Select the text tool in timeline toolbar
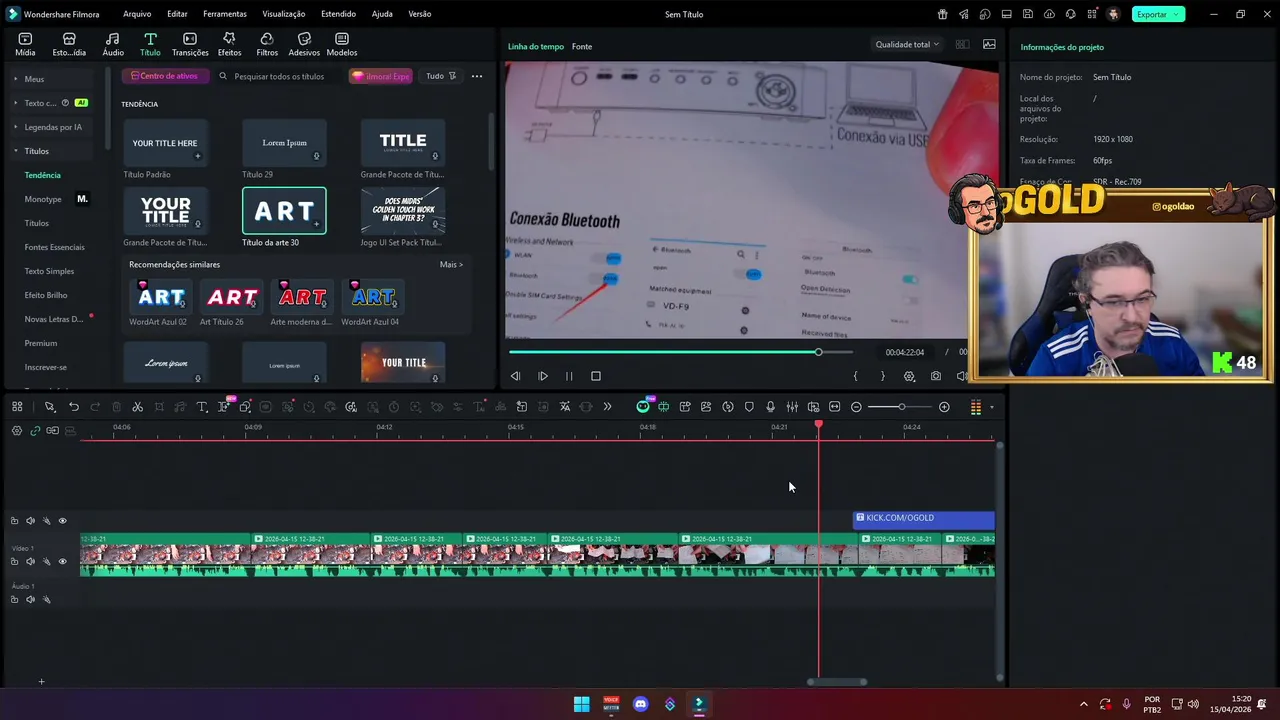The width and height of the screenshot is (1280, 720). [x=202, y=407]
